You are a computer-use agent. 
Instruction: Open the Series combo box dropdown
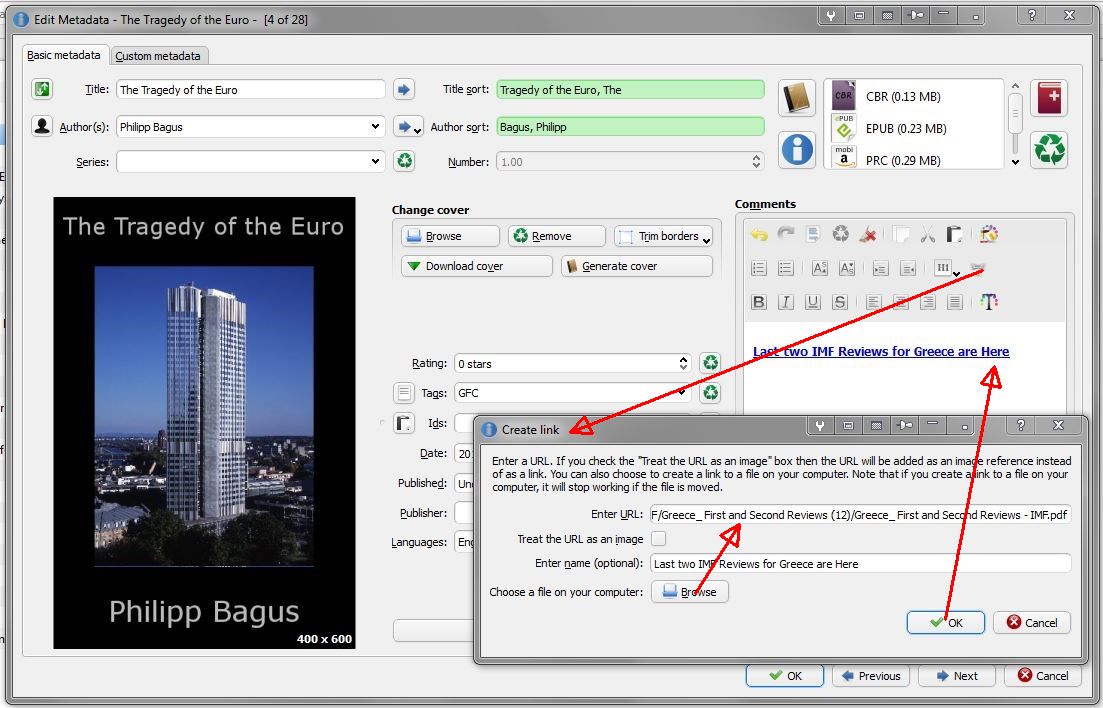[x=375, y=161]
